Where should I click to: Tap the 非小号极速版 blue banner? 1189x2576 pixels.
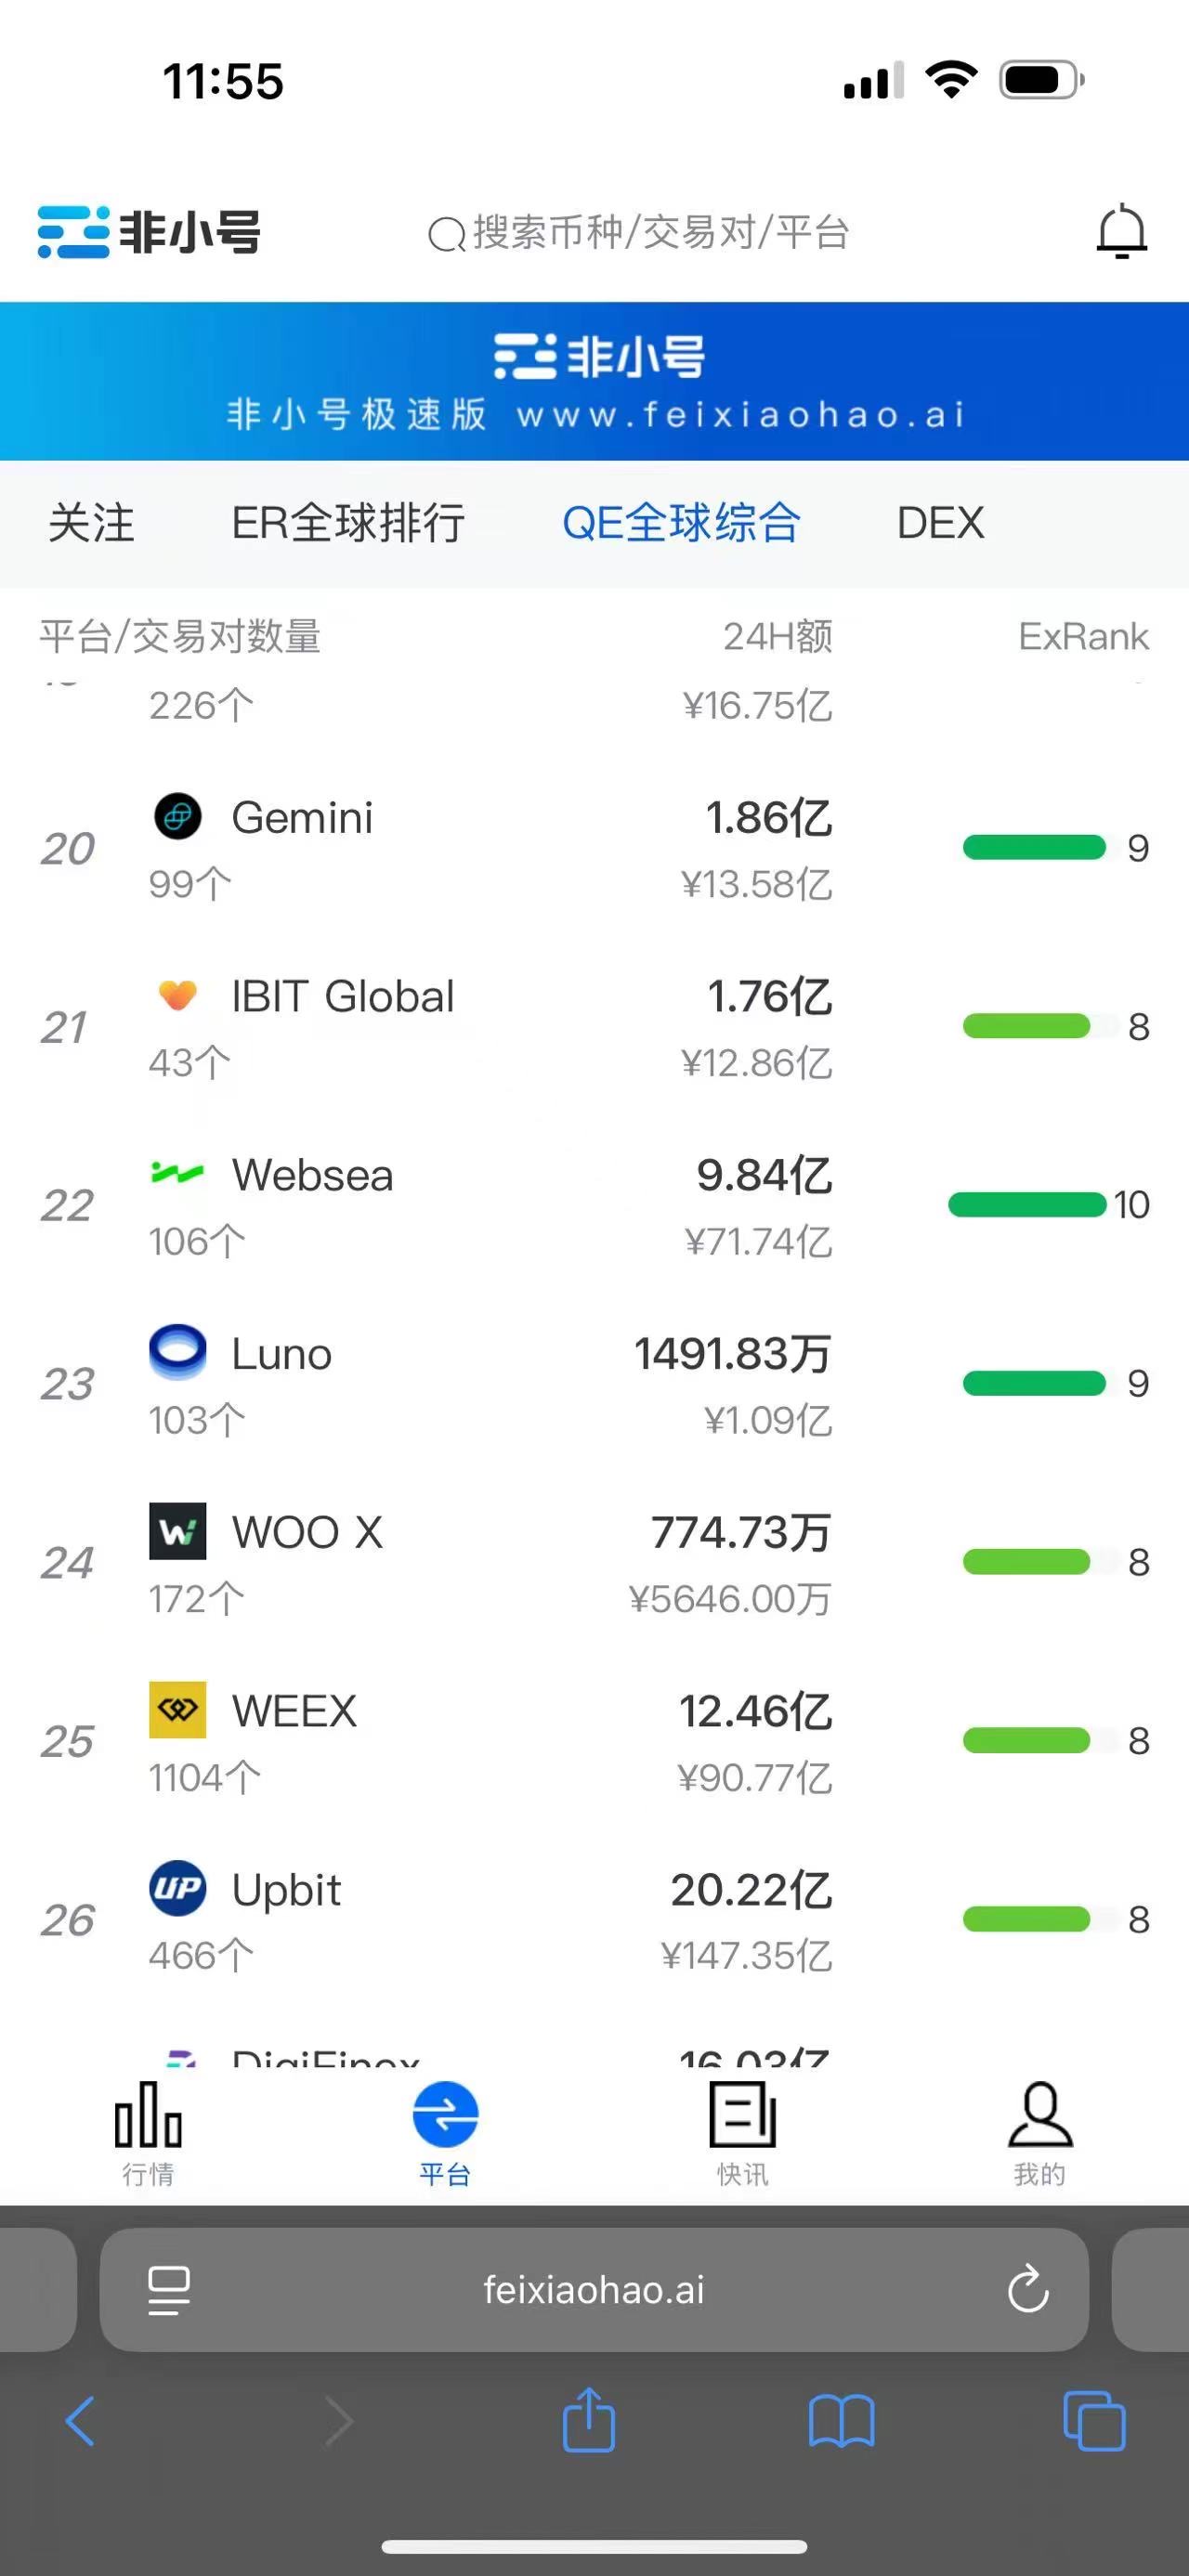(x=594, y=381)
